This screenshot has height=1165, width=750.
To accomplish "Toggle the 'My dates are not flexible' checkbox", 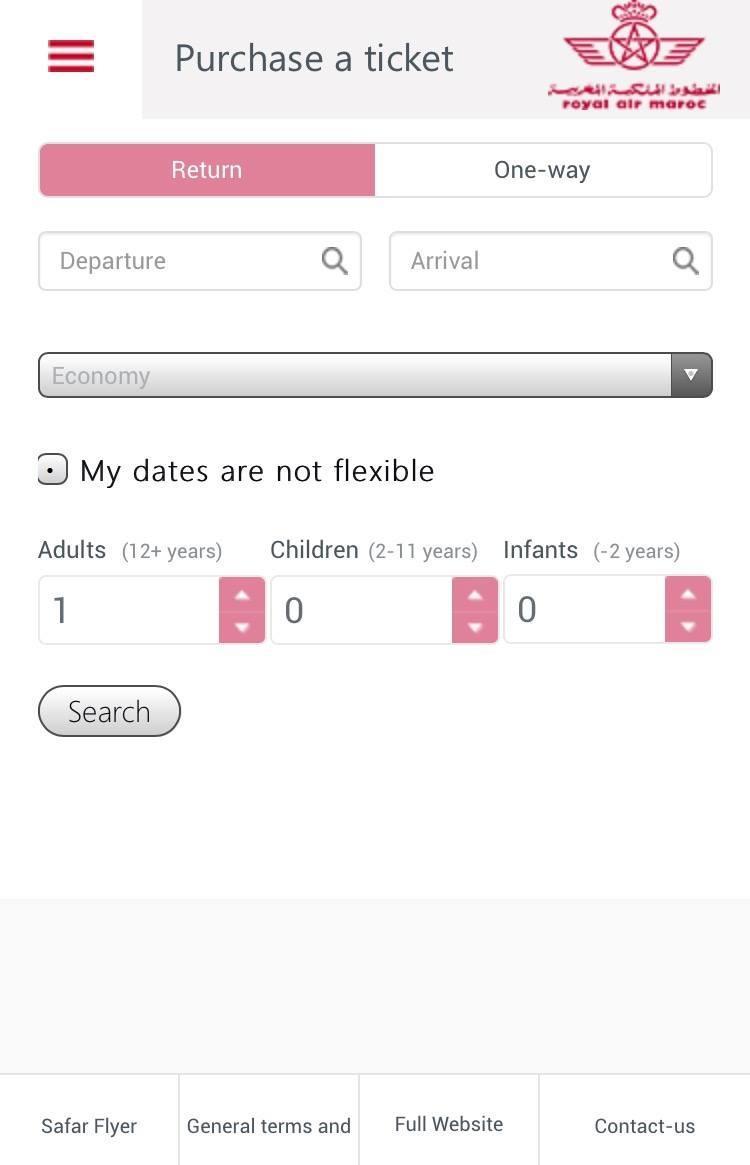I will (x=52, y=469).
